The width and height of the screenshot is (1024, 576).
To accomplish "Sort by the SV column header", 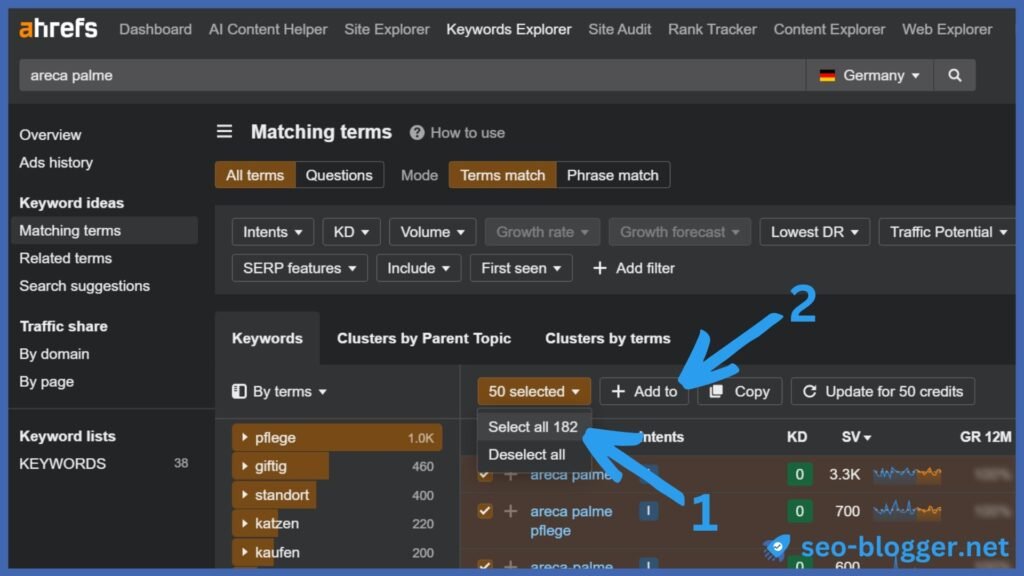I will pos(856,437).
